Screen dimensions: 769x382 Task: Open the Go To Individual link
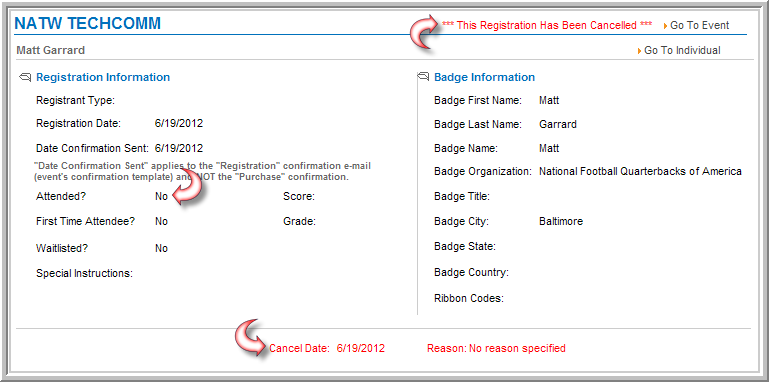pyautogui.click(x=682, y=50)
